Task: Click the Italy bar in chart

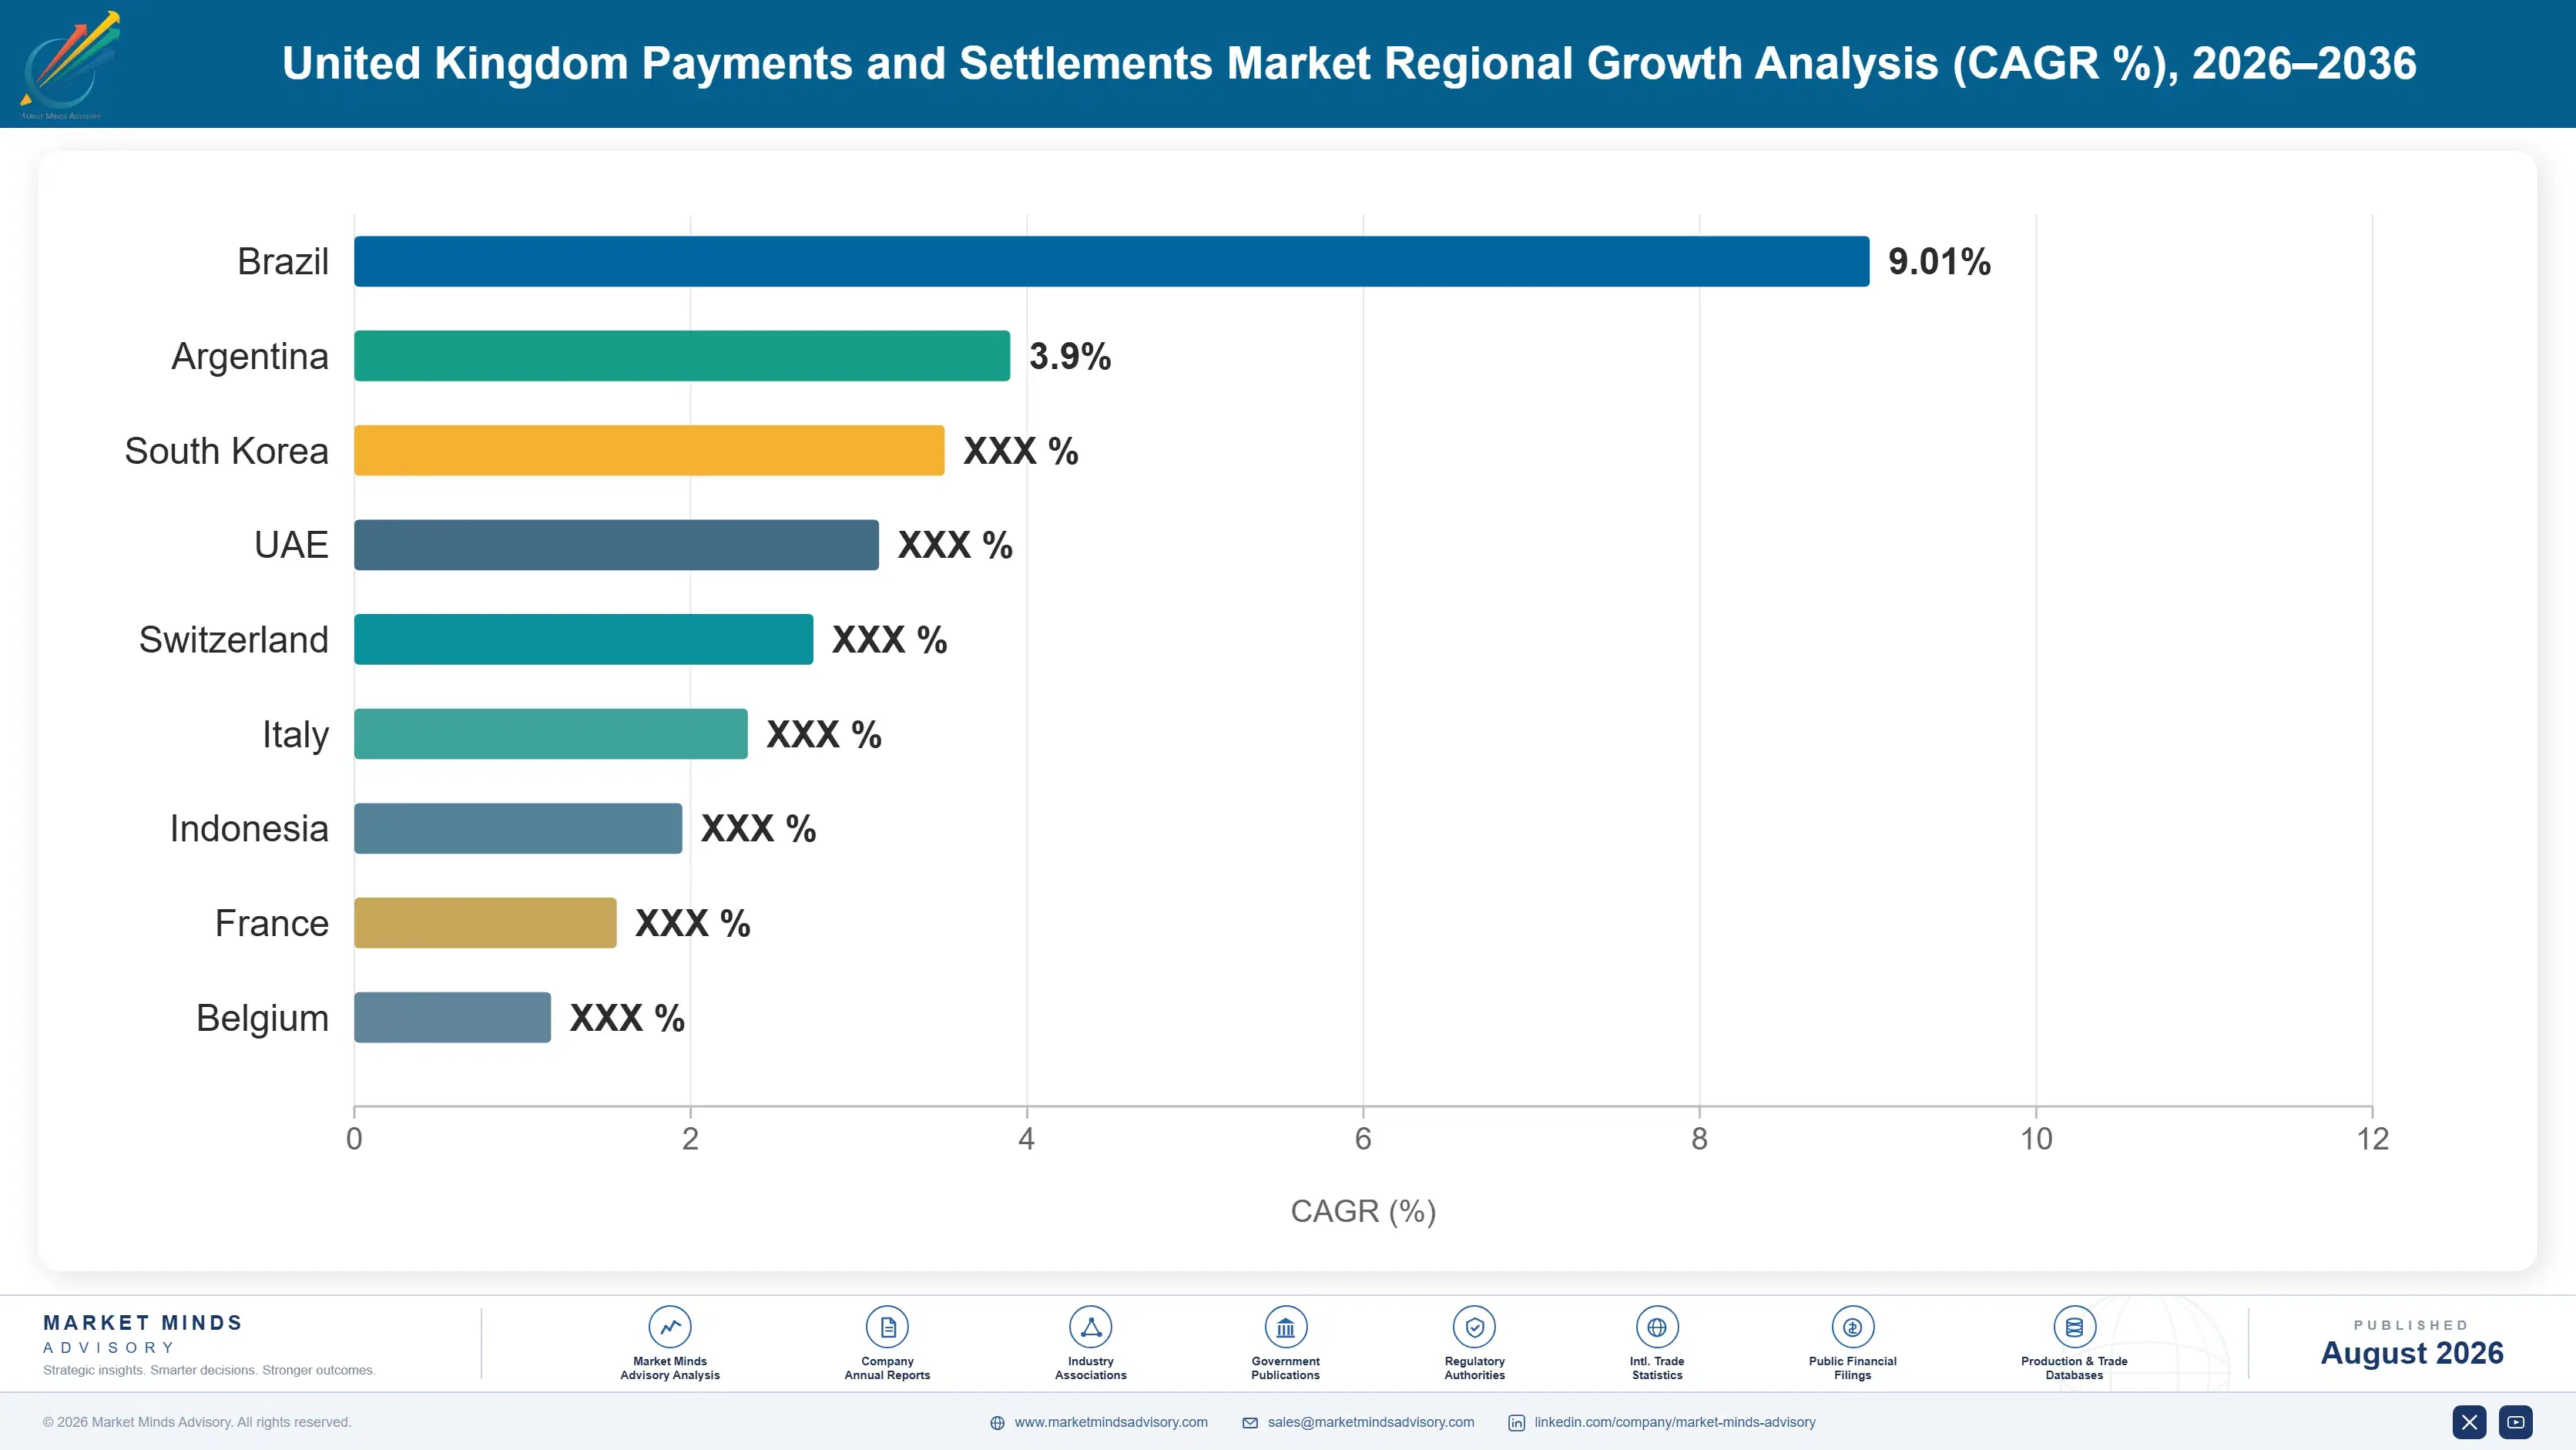Action: coord(551,734)
